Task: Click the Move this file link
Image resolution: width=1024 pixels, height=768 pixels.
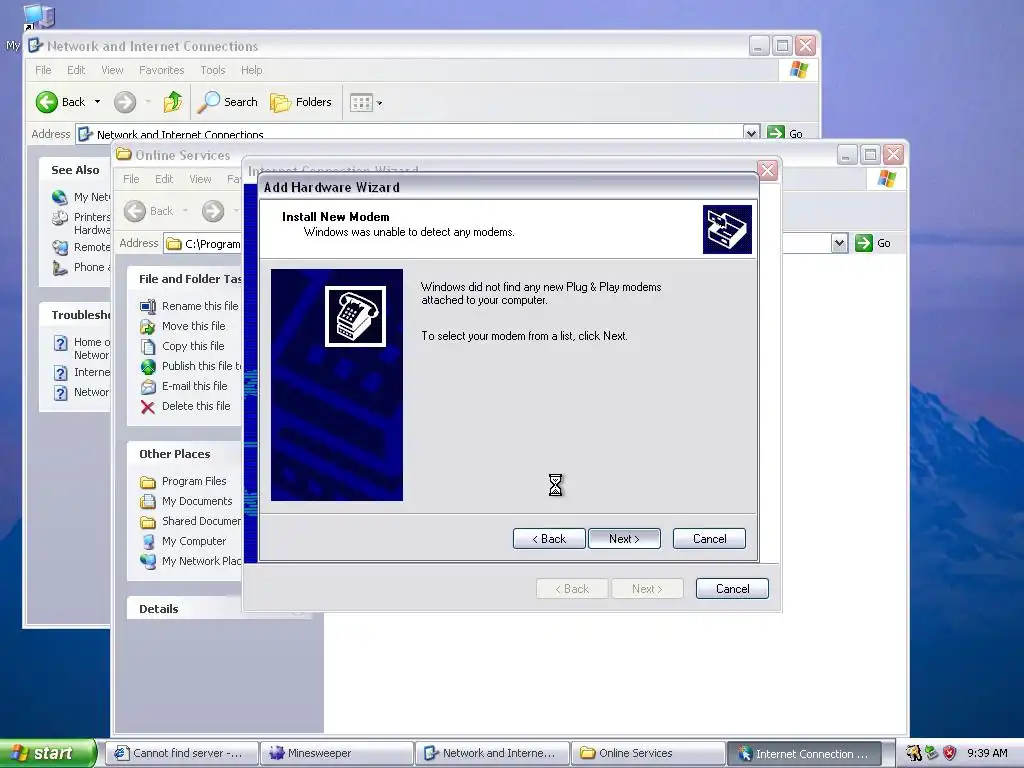Action: tap(193, 326)
